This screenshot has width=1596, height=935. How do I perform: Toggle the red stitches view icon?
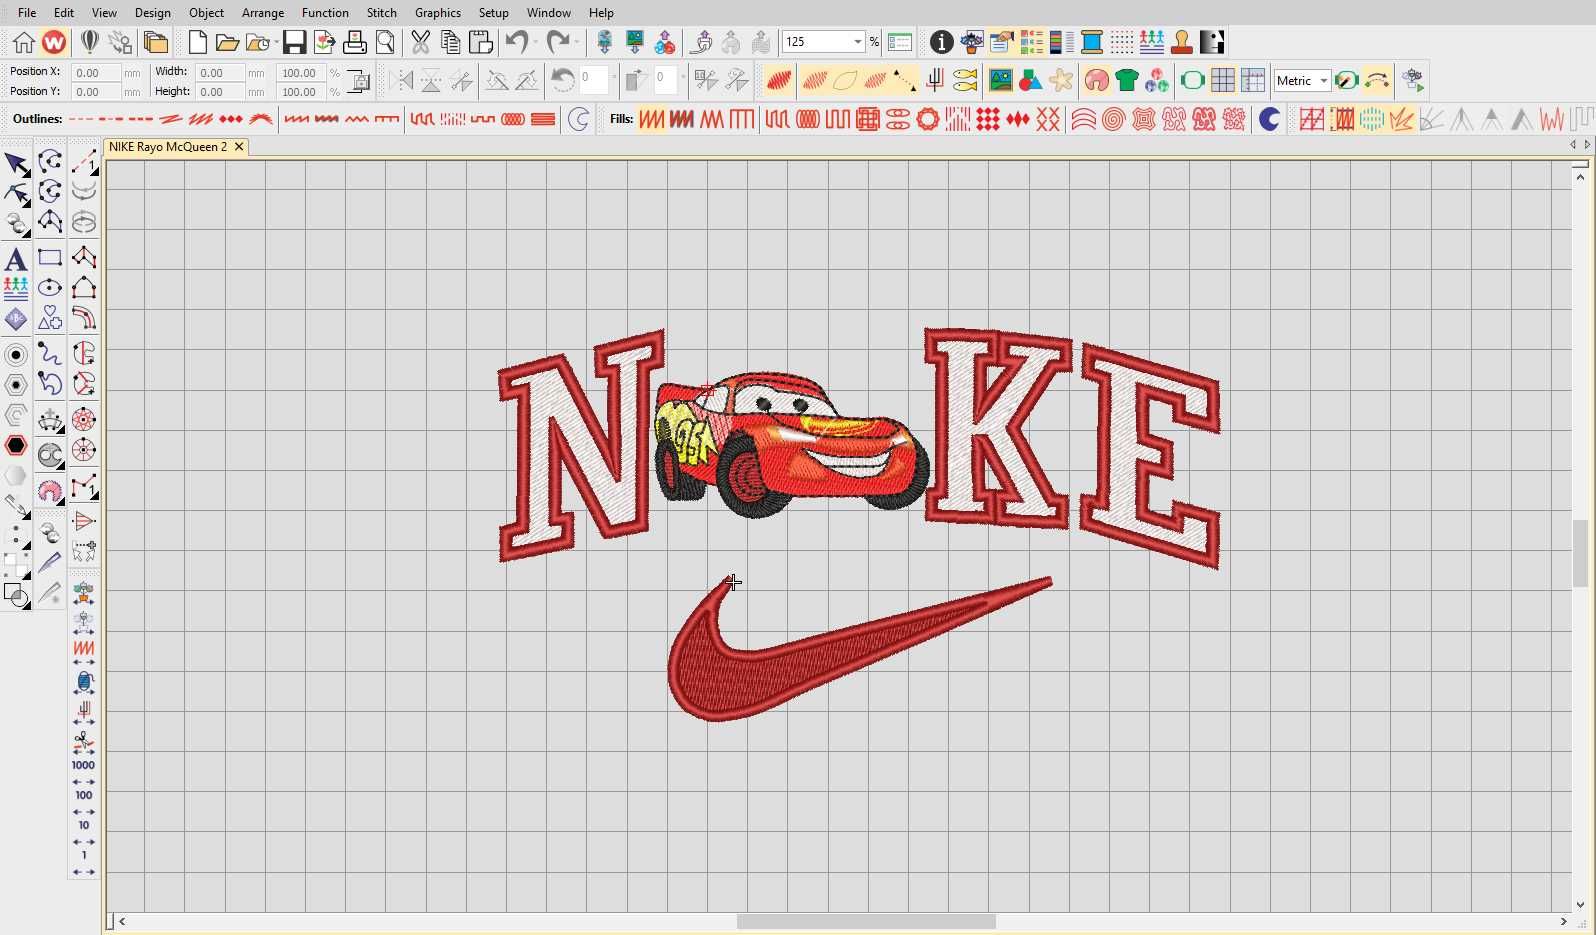point(779,80)
